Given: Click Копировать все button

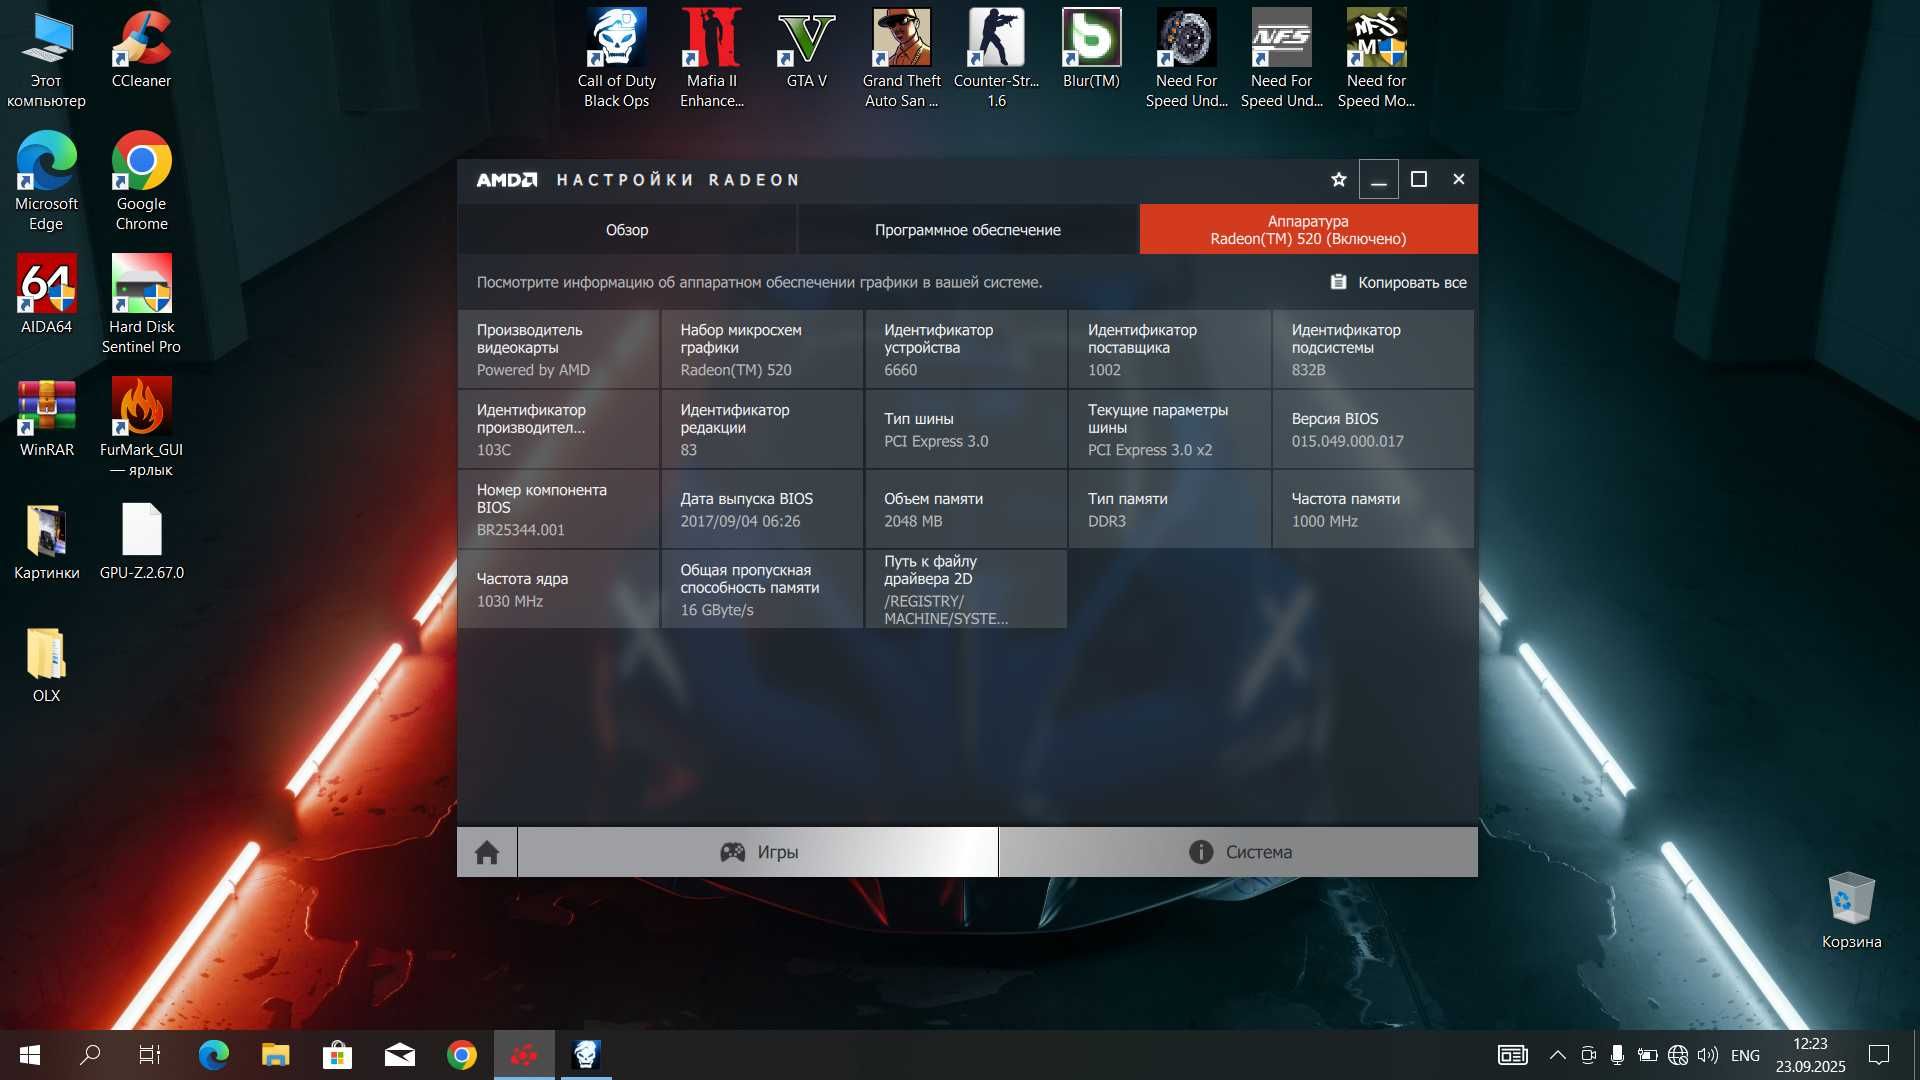Looking at the screenshot, I should click(x=1398, y=283).
